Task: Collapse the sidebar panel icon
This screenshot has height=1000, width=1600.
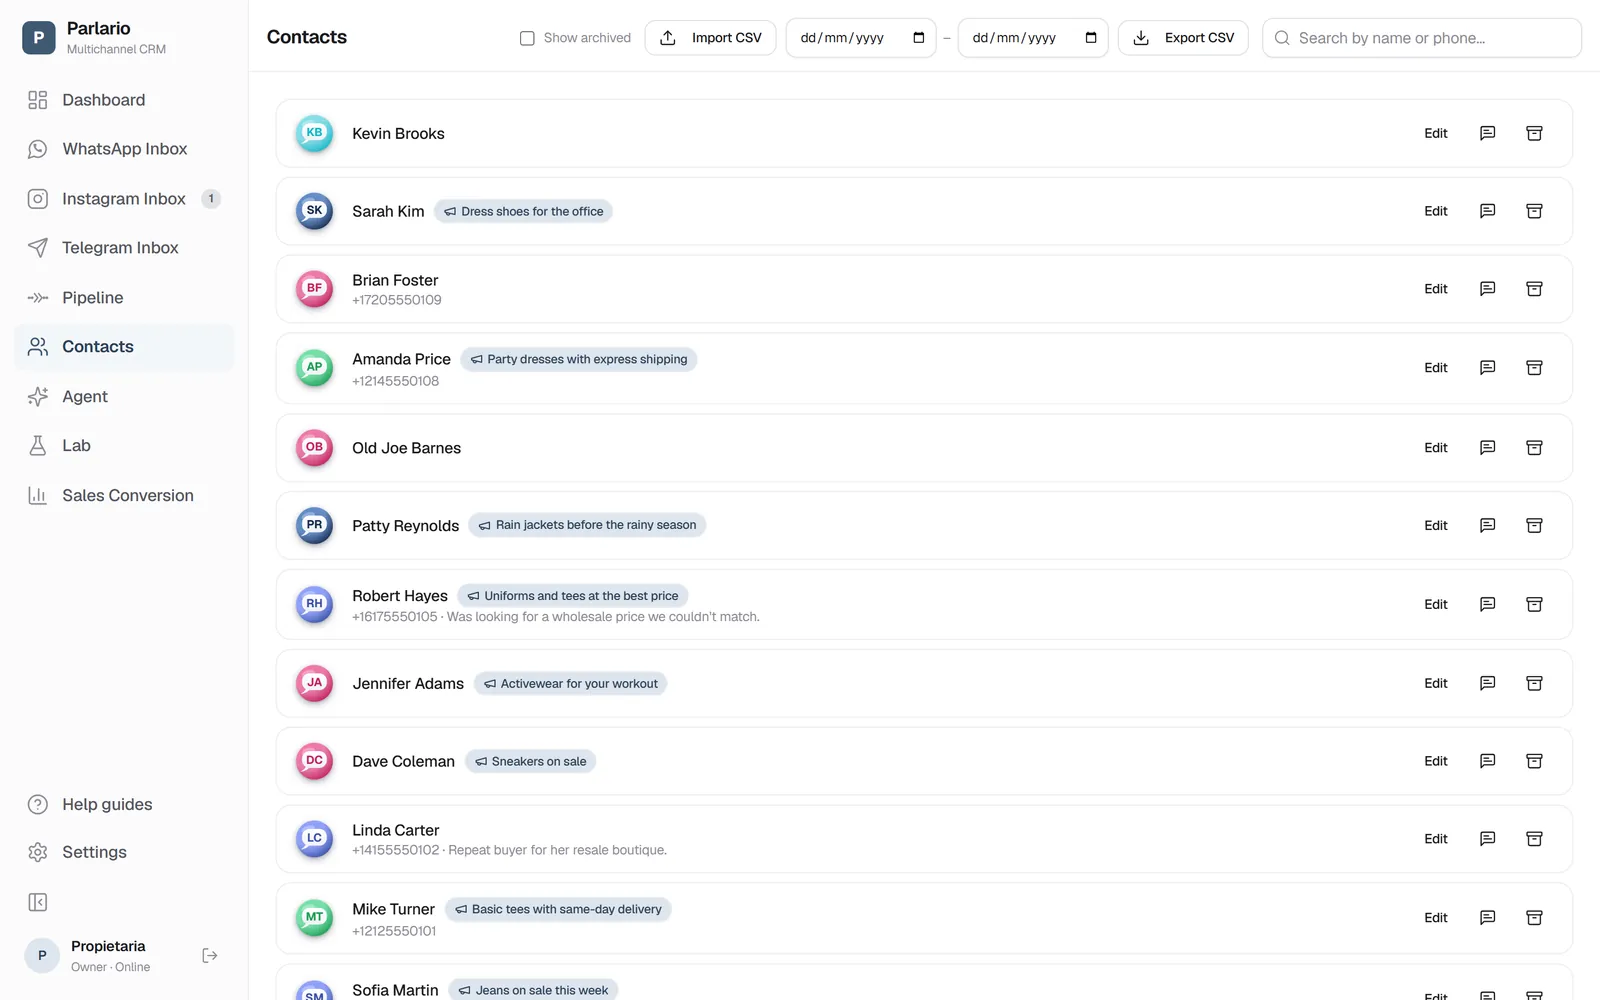Action: click(x=38, y=903)
